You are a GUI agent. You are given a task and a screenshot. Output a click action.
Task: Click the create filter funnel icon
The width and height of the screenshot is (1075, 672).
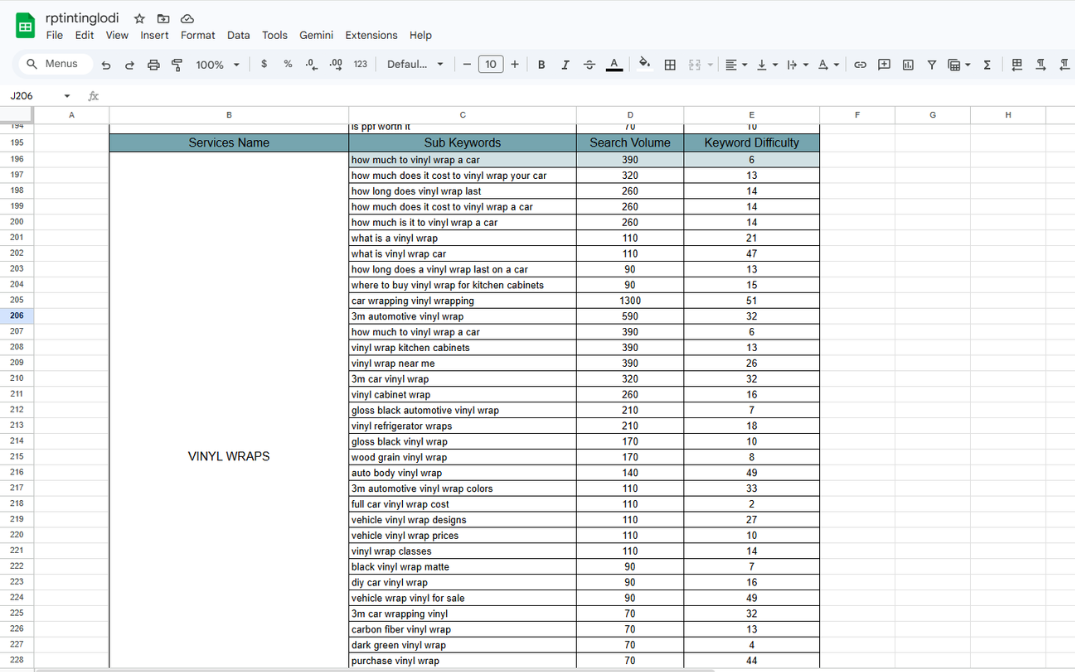[932, 65]
